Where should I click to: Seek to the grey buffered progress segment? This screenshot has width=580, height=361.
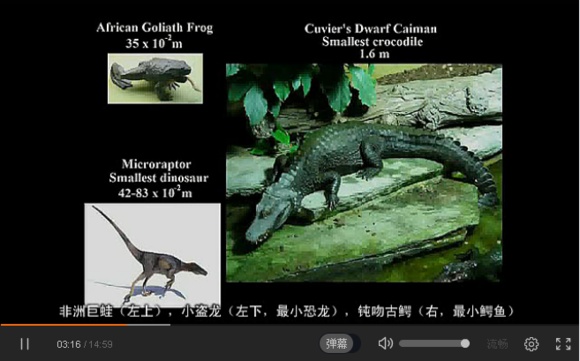[149, 325]
